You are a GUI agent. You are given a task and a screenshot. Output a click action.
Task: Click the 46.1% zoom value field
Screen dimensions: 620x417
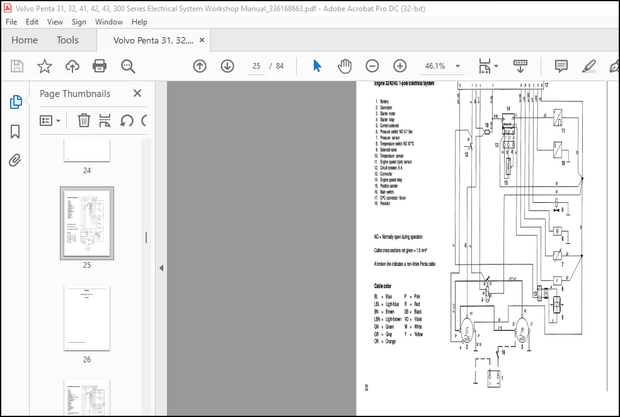435,66
